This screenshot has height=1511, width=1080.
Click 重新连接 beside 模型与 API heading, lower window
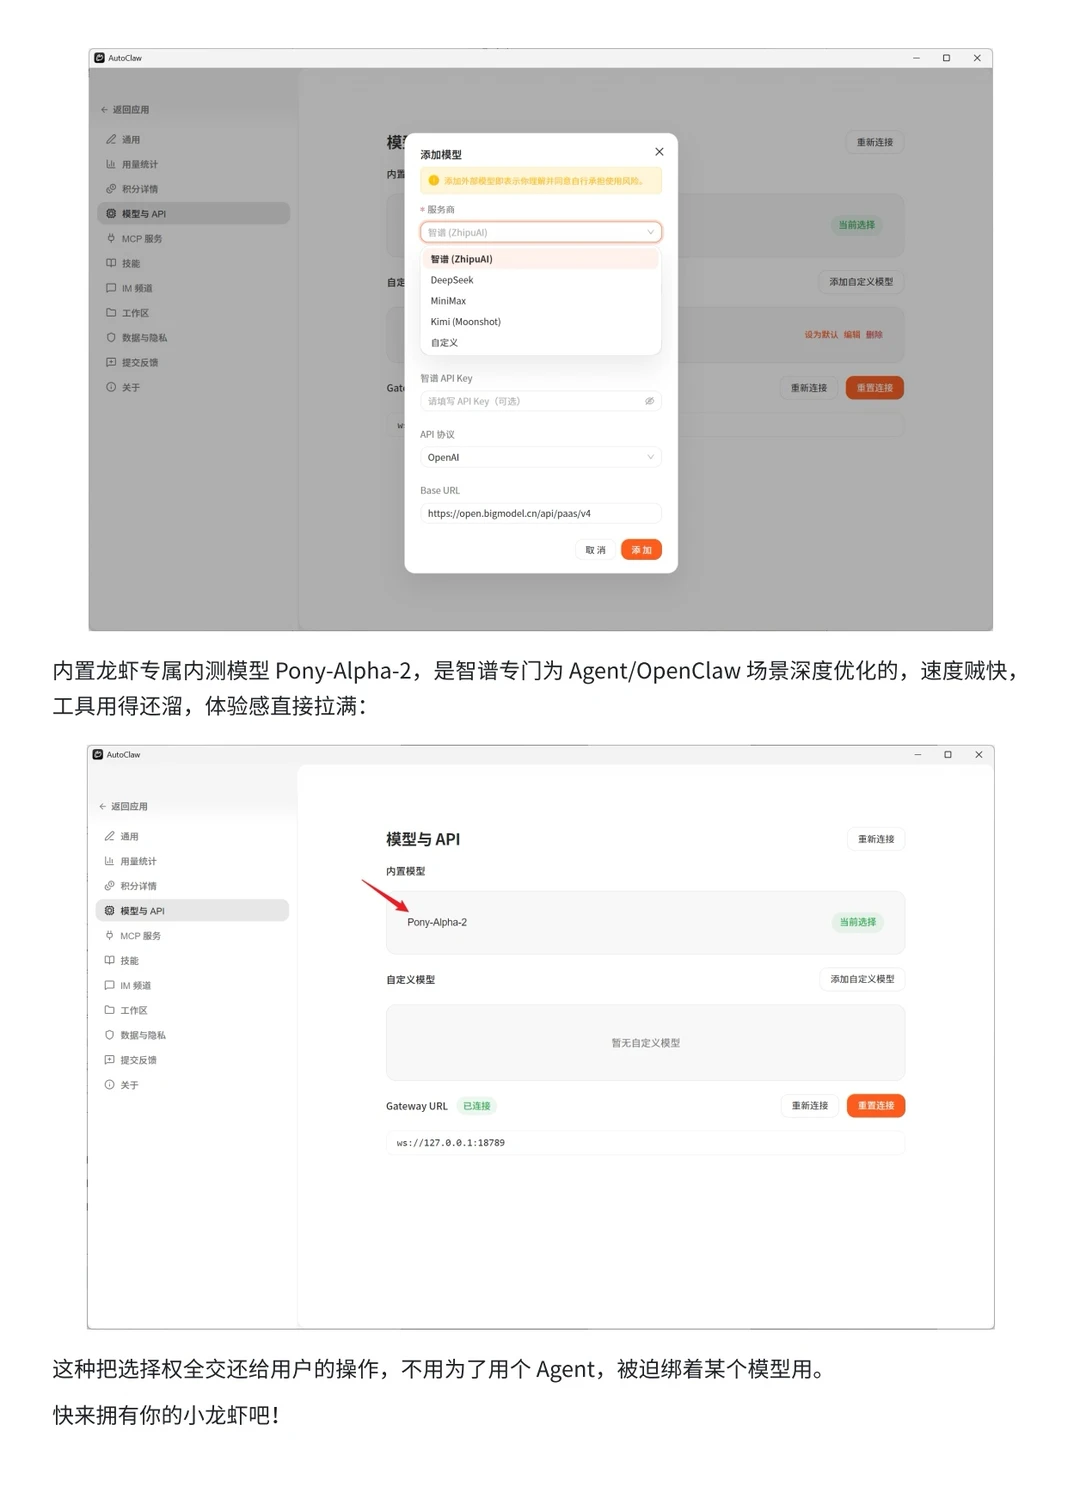876,839
